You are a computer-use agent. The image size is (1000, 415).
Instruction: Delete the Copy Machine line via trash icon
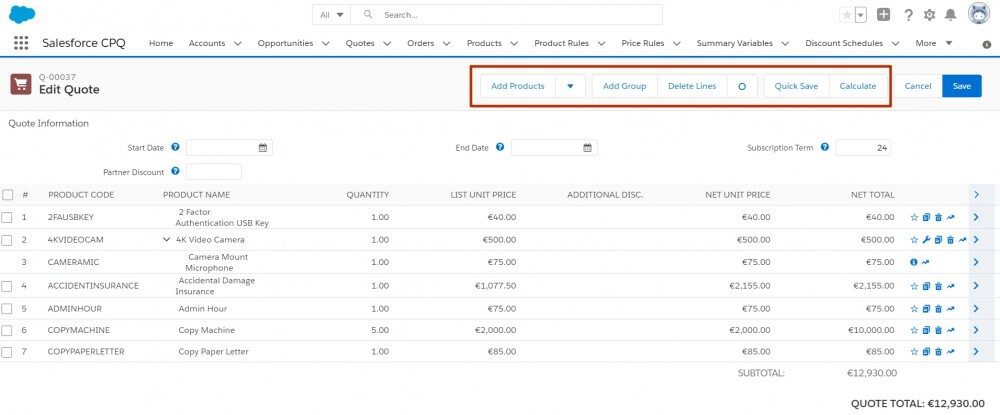click(x=938, y=330)
